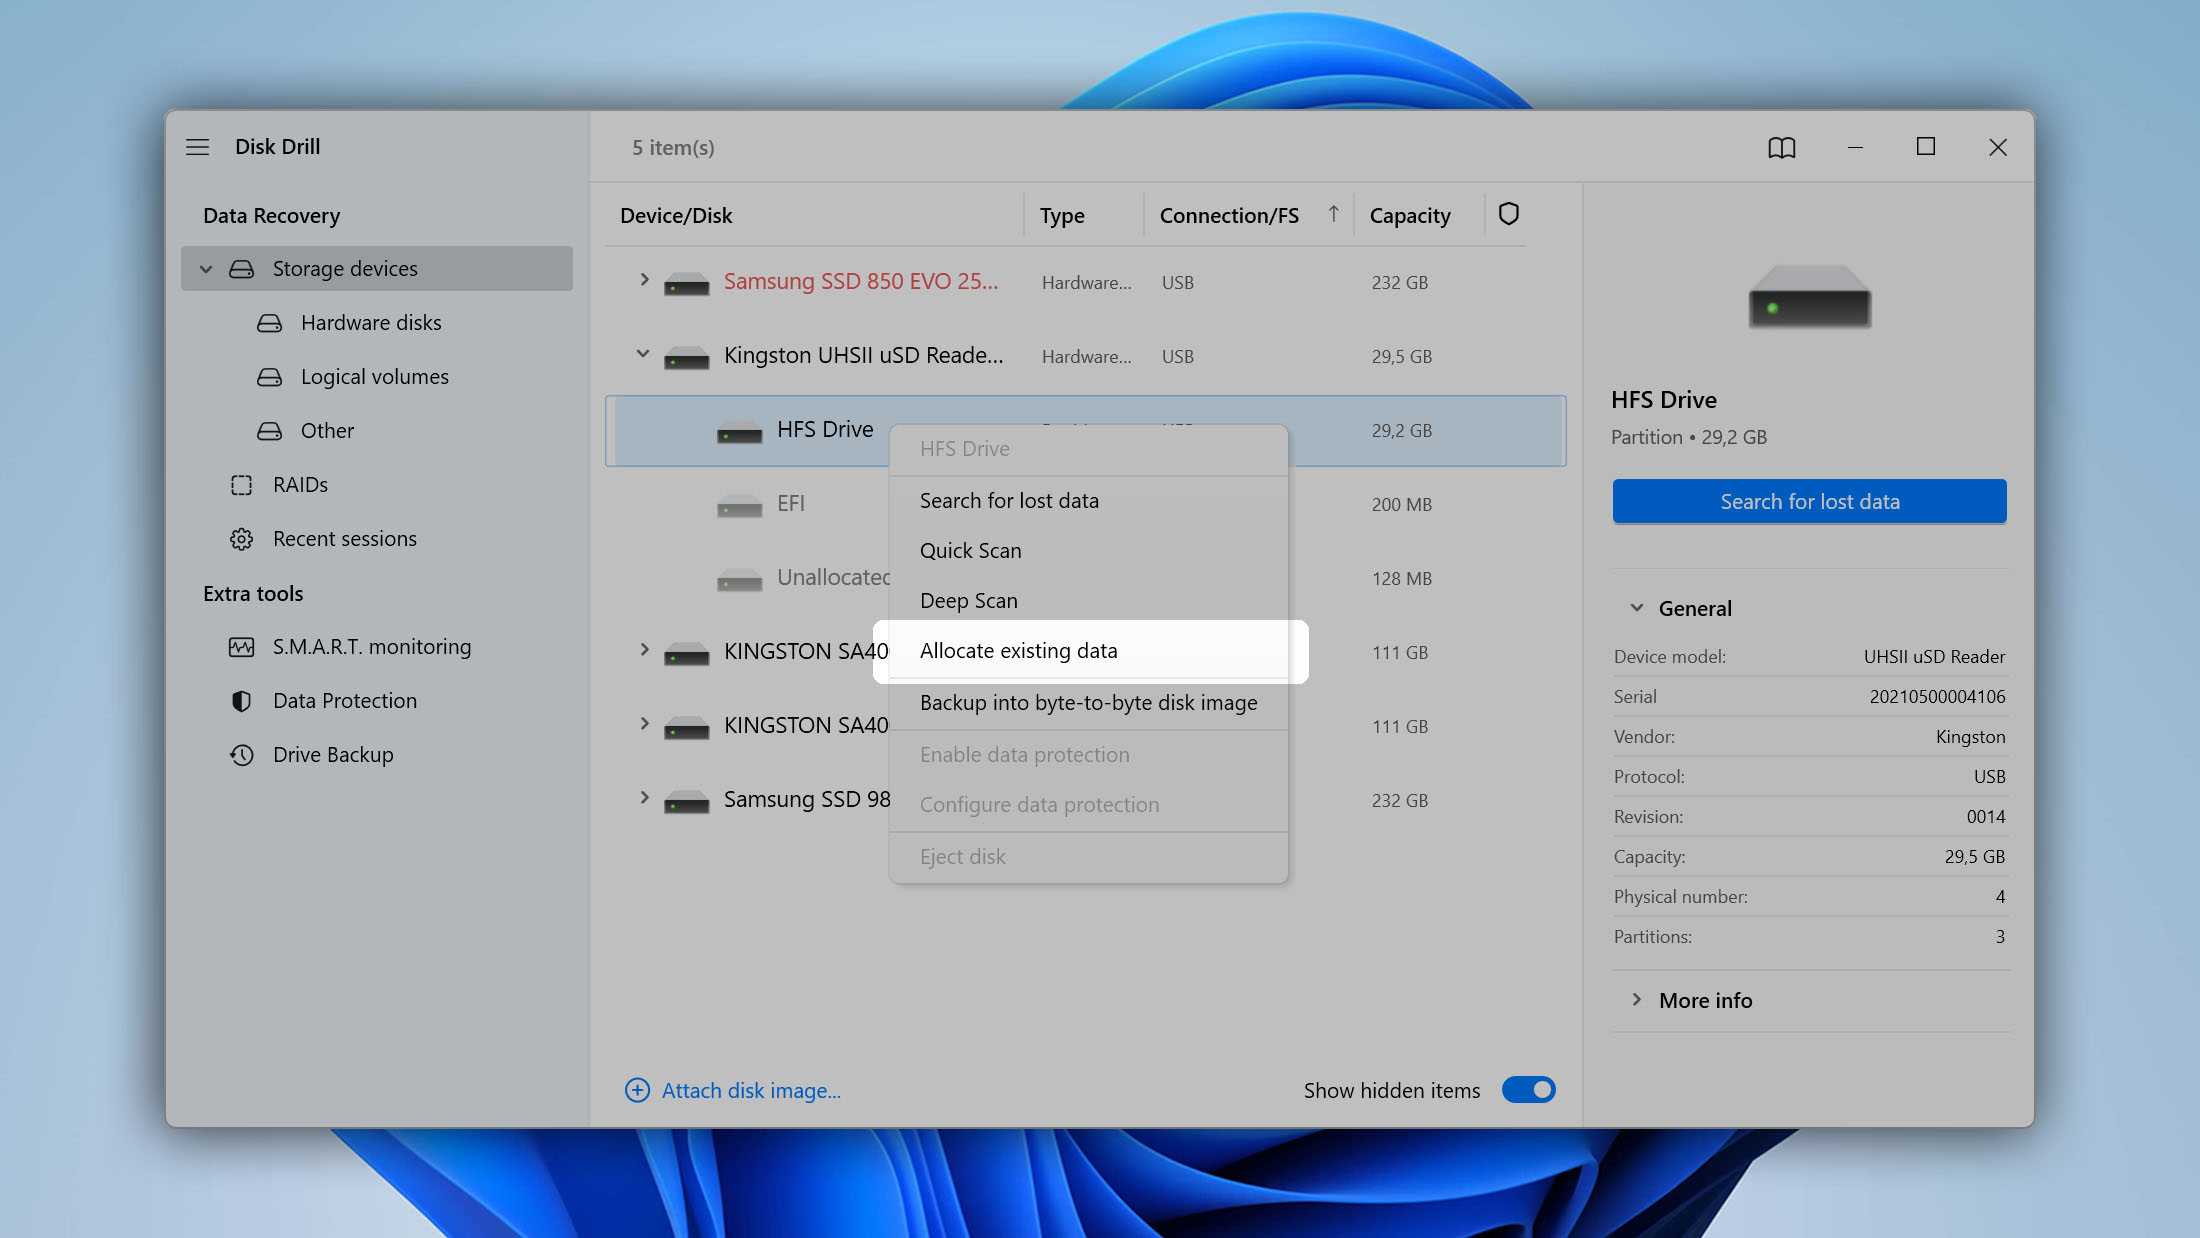Select Allocate existing data menu entry
2200x1238 pixels.
click(1088, 651)
